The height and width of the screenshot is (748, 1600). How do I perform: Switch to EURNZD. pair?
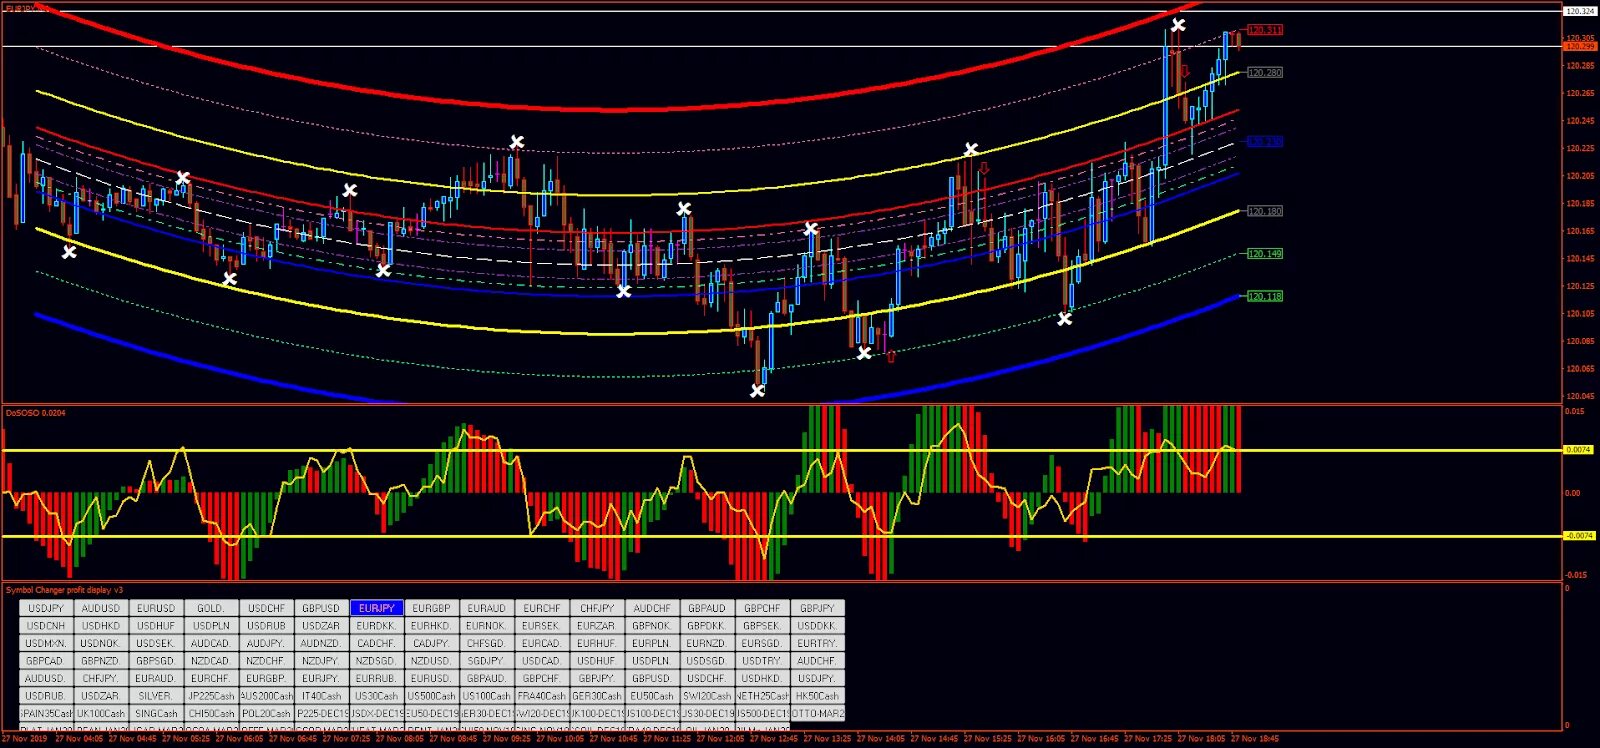point(706,643)
